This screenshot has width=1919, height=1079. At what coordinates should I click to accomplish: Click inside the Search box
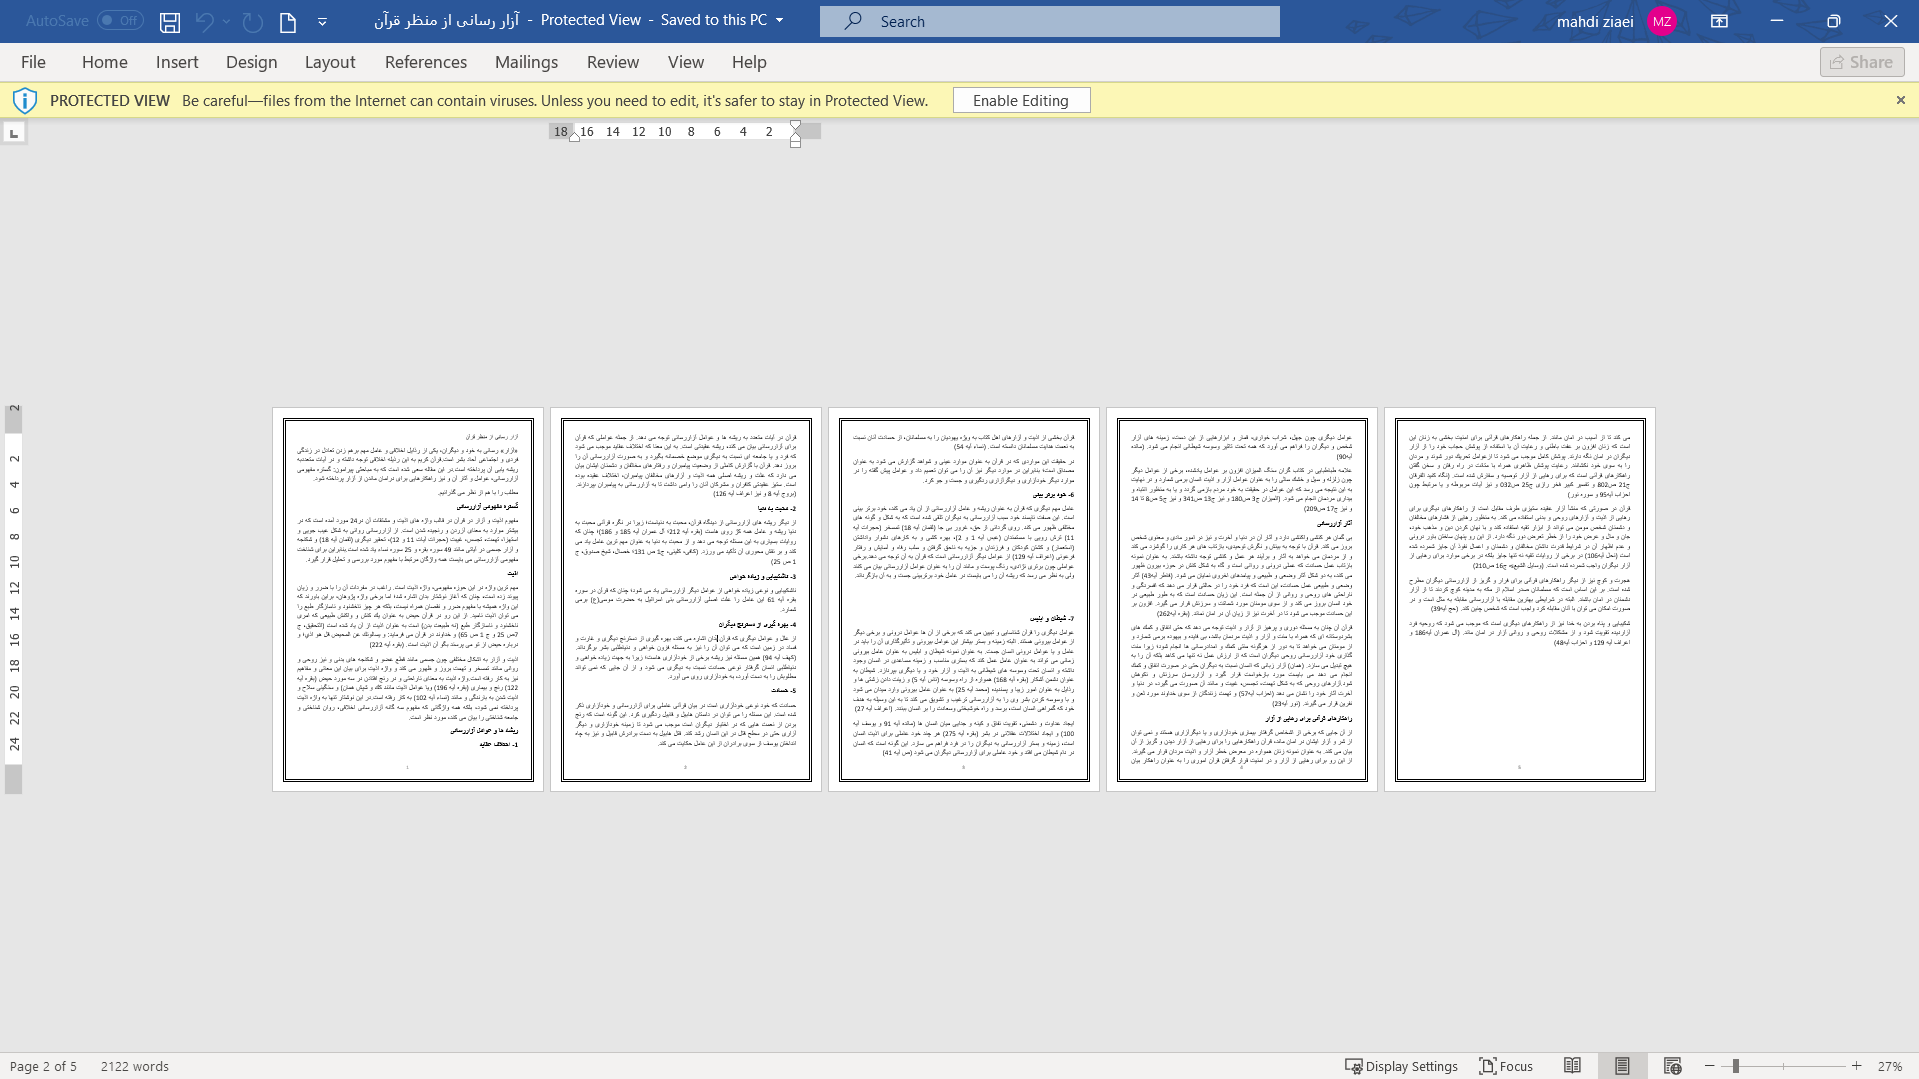click(1050, 21)
